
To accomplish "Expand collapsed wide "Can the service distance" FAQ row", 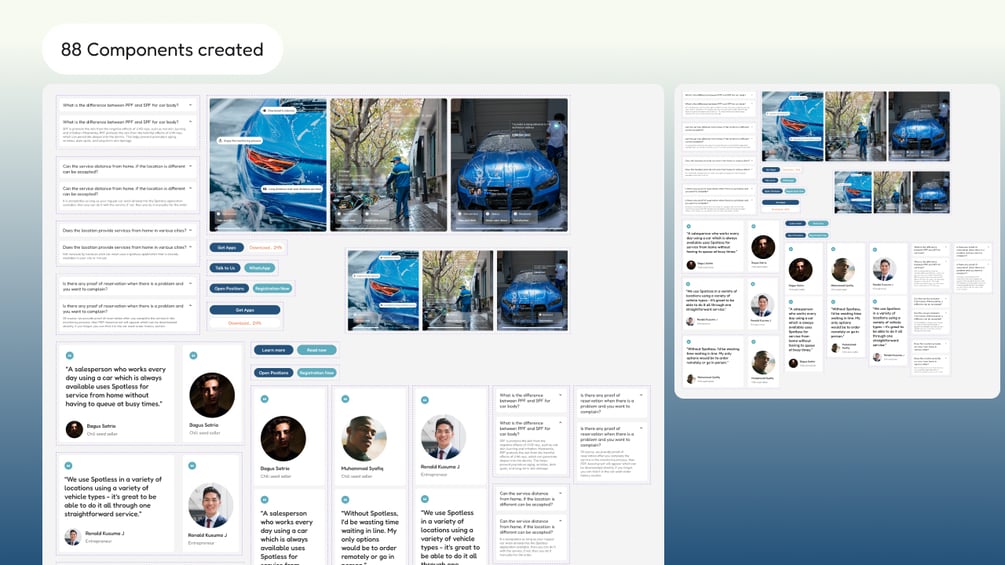I will tap(128, 168).
